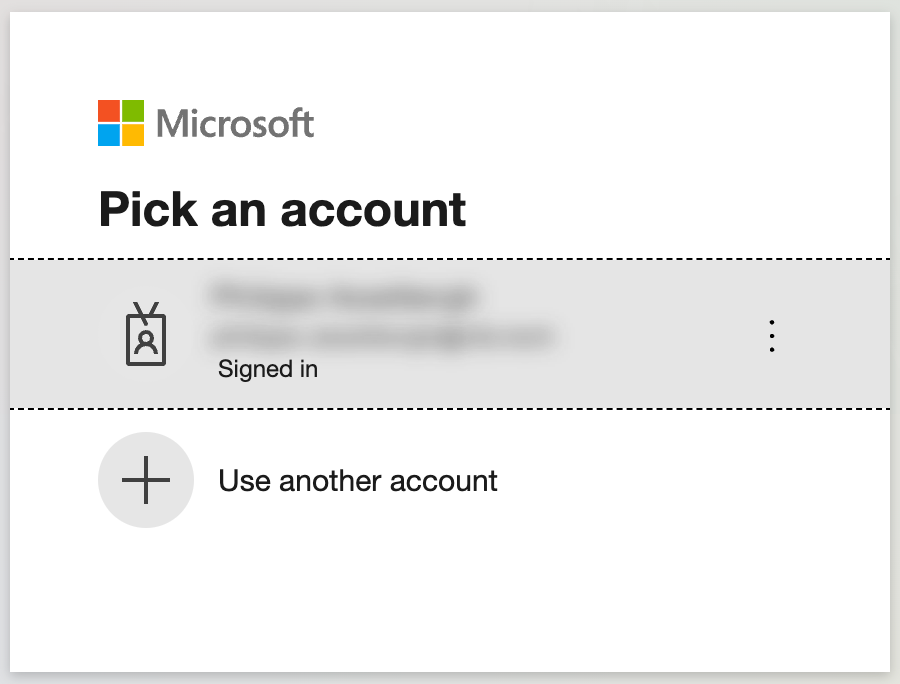Click the cross mark inside the gray circle
The width and height of the screenshot is (900, 684).
[146, 480]
